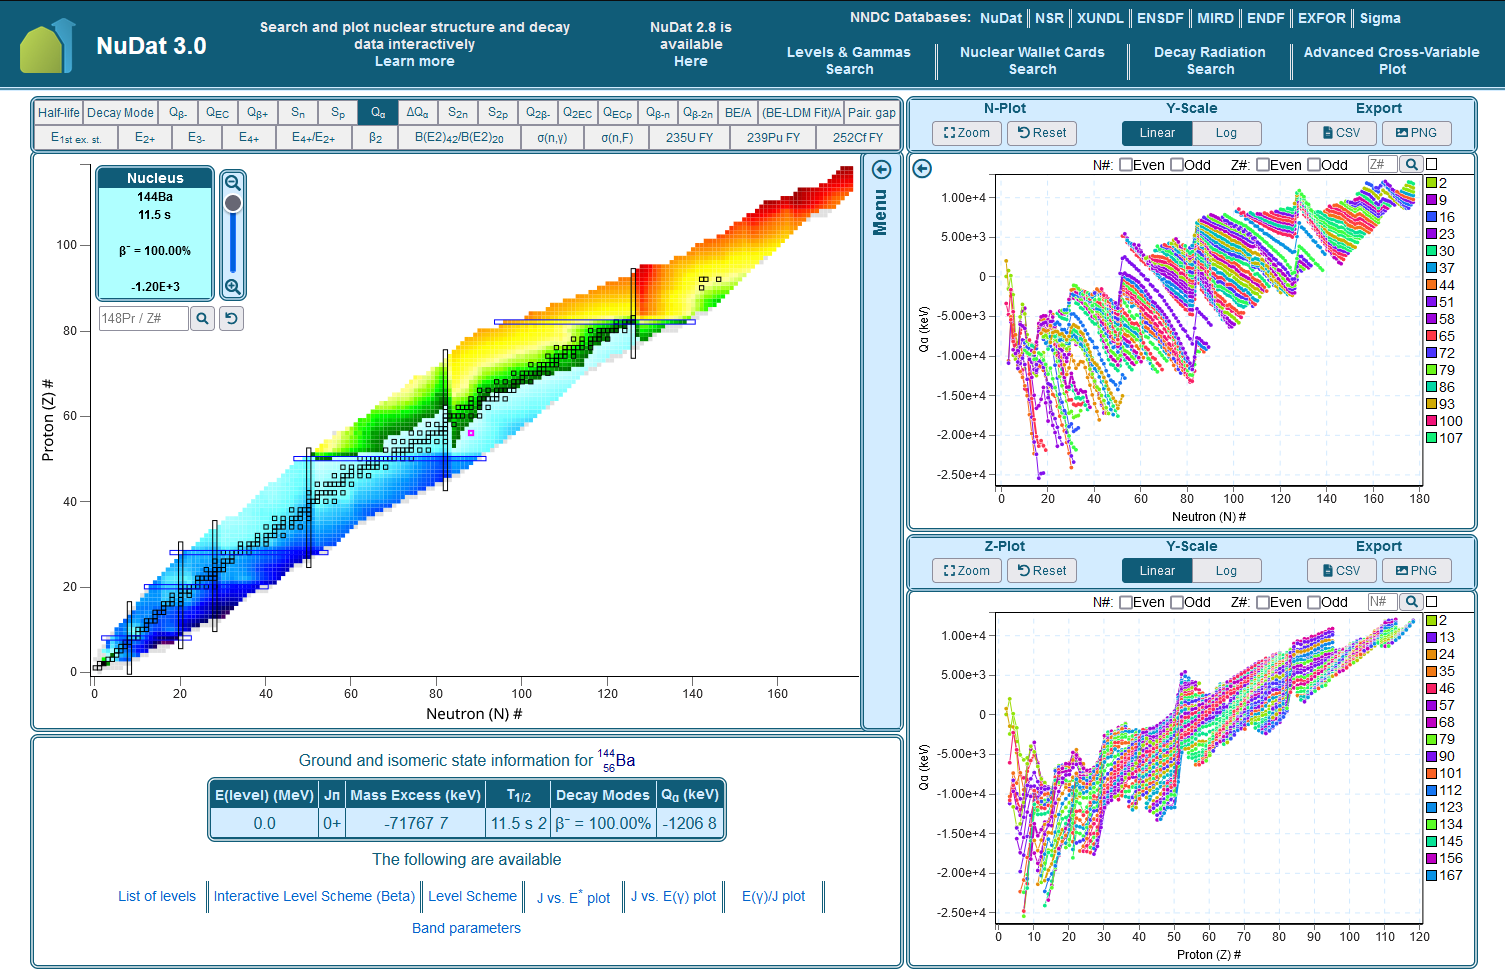Toggle Z# Even checkbox in N-Plot
The height and width of the screenshot is (972, 1505).
pos(1263,165)
